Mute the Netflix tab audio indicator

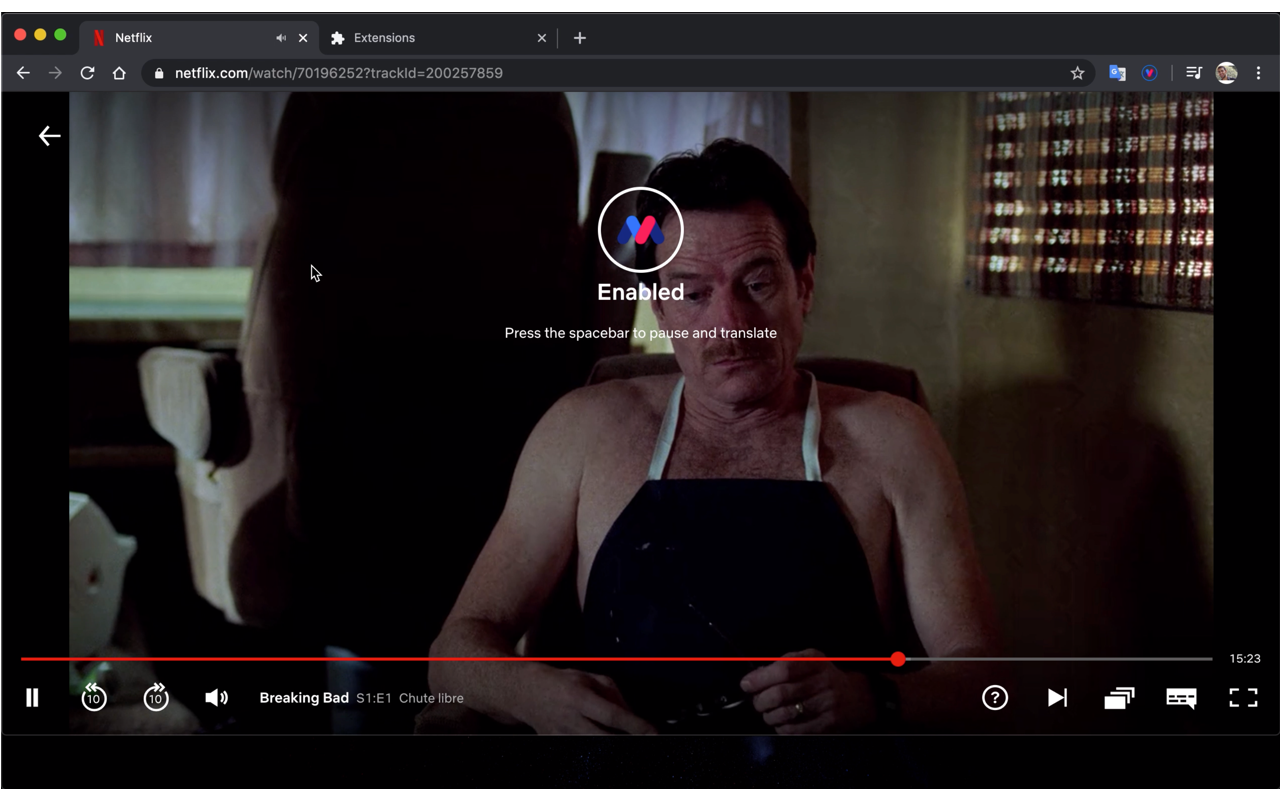(281, 38)
